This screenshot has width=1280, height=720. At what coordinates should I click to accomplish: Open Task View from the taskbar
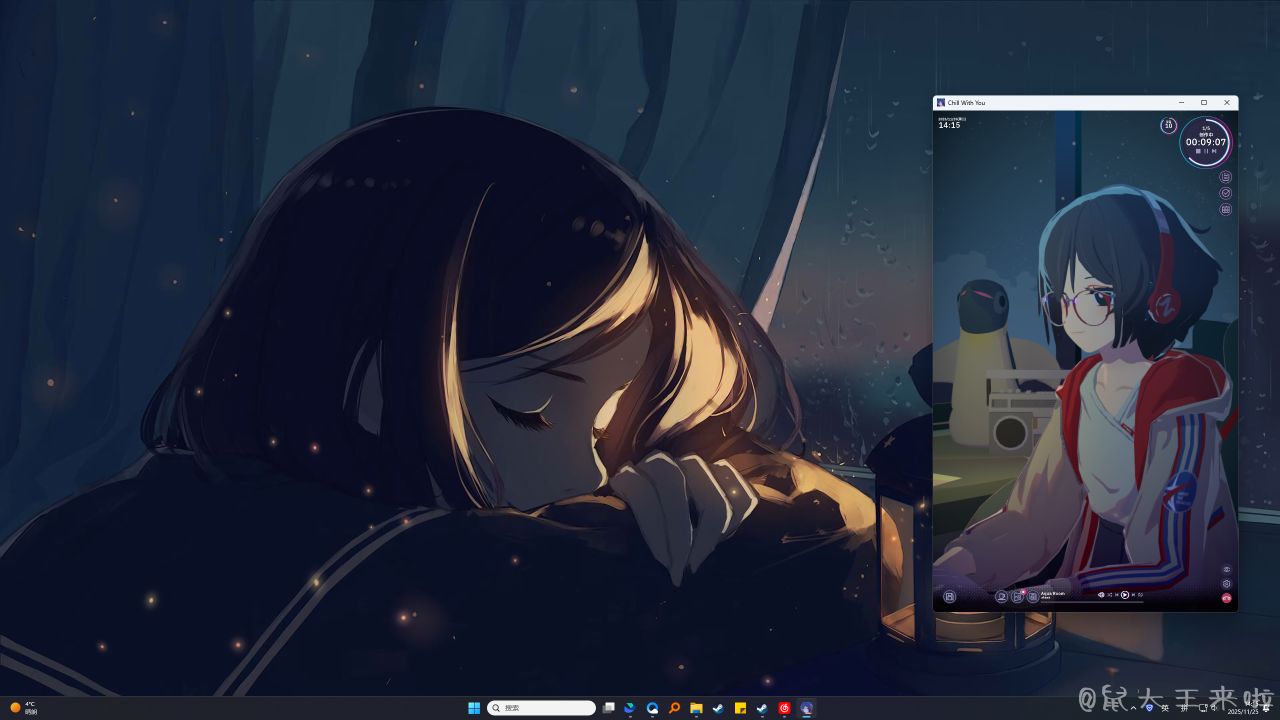(x=608, y=708)
